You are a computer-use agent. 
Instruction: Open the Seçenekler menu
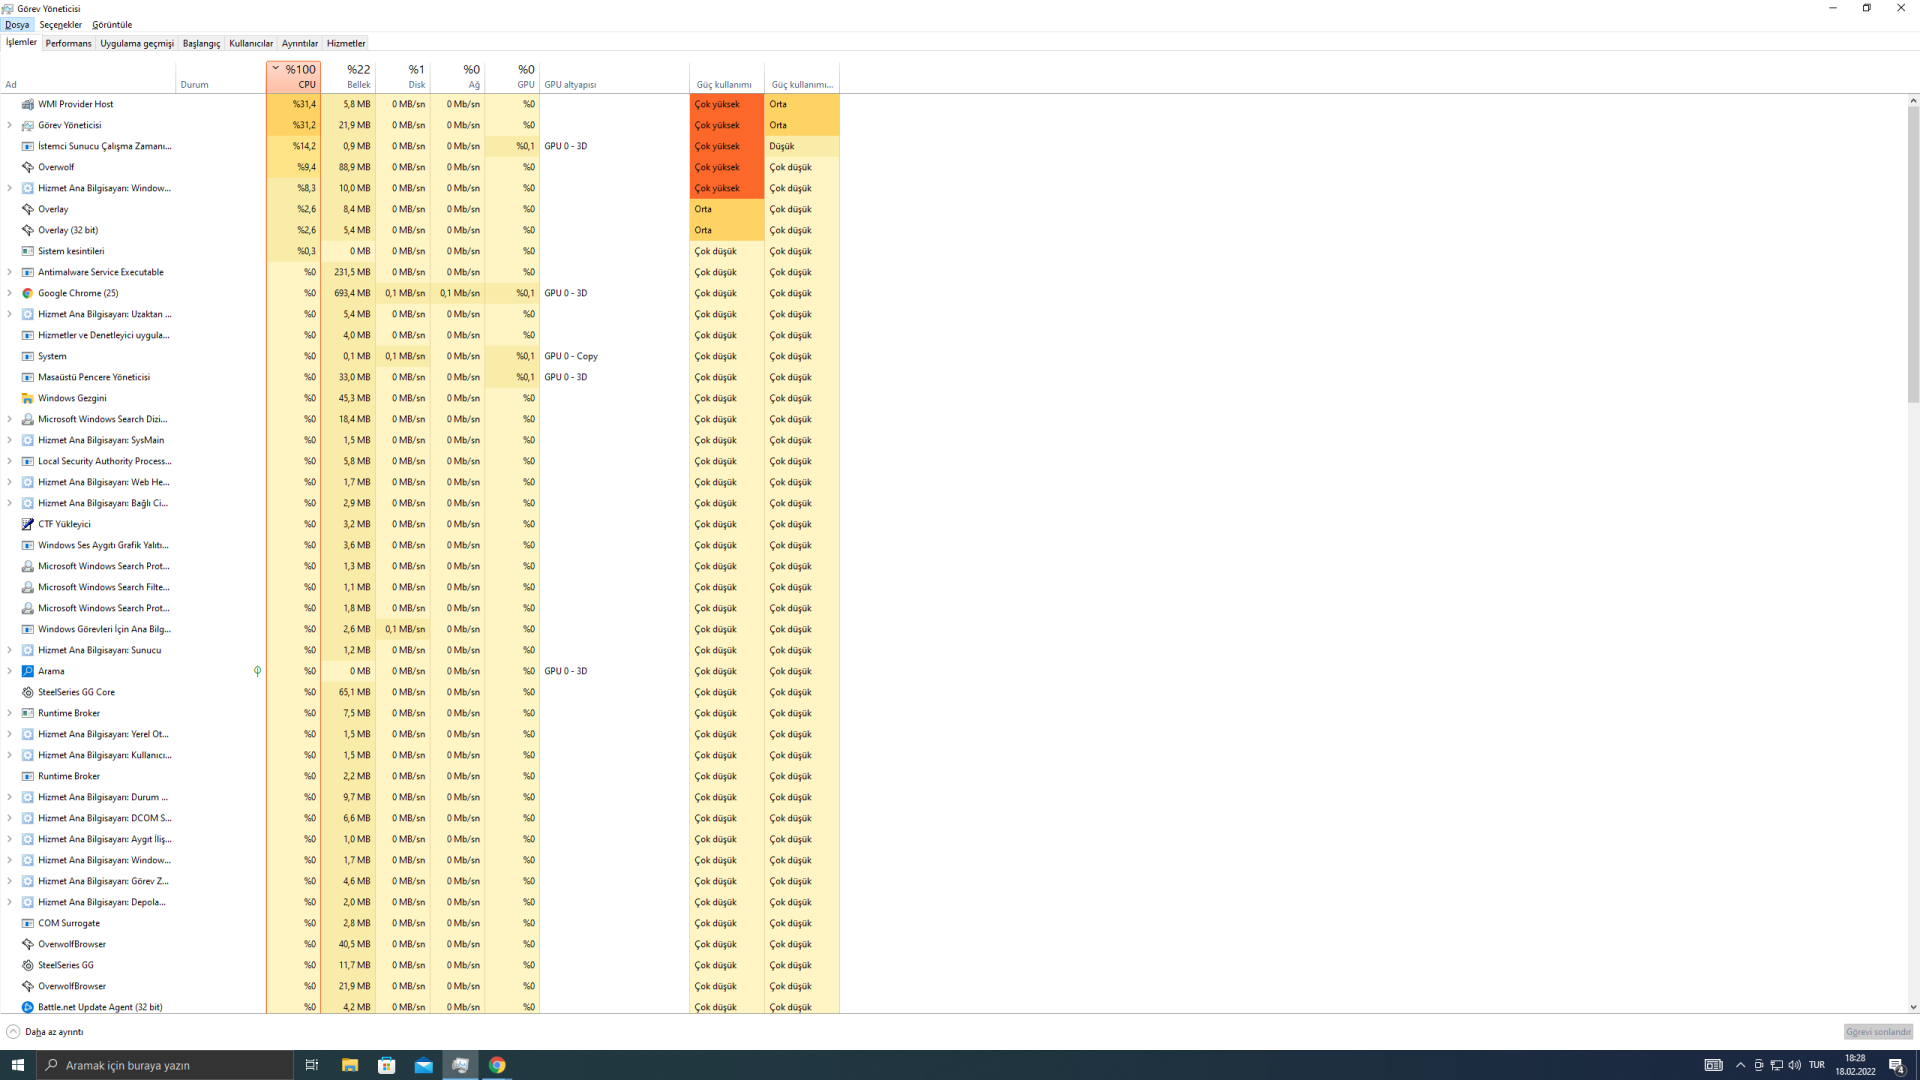61,24
